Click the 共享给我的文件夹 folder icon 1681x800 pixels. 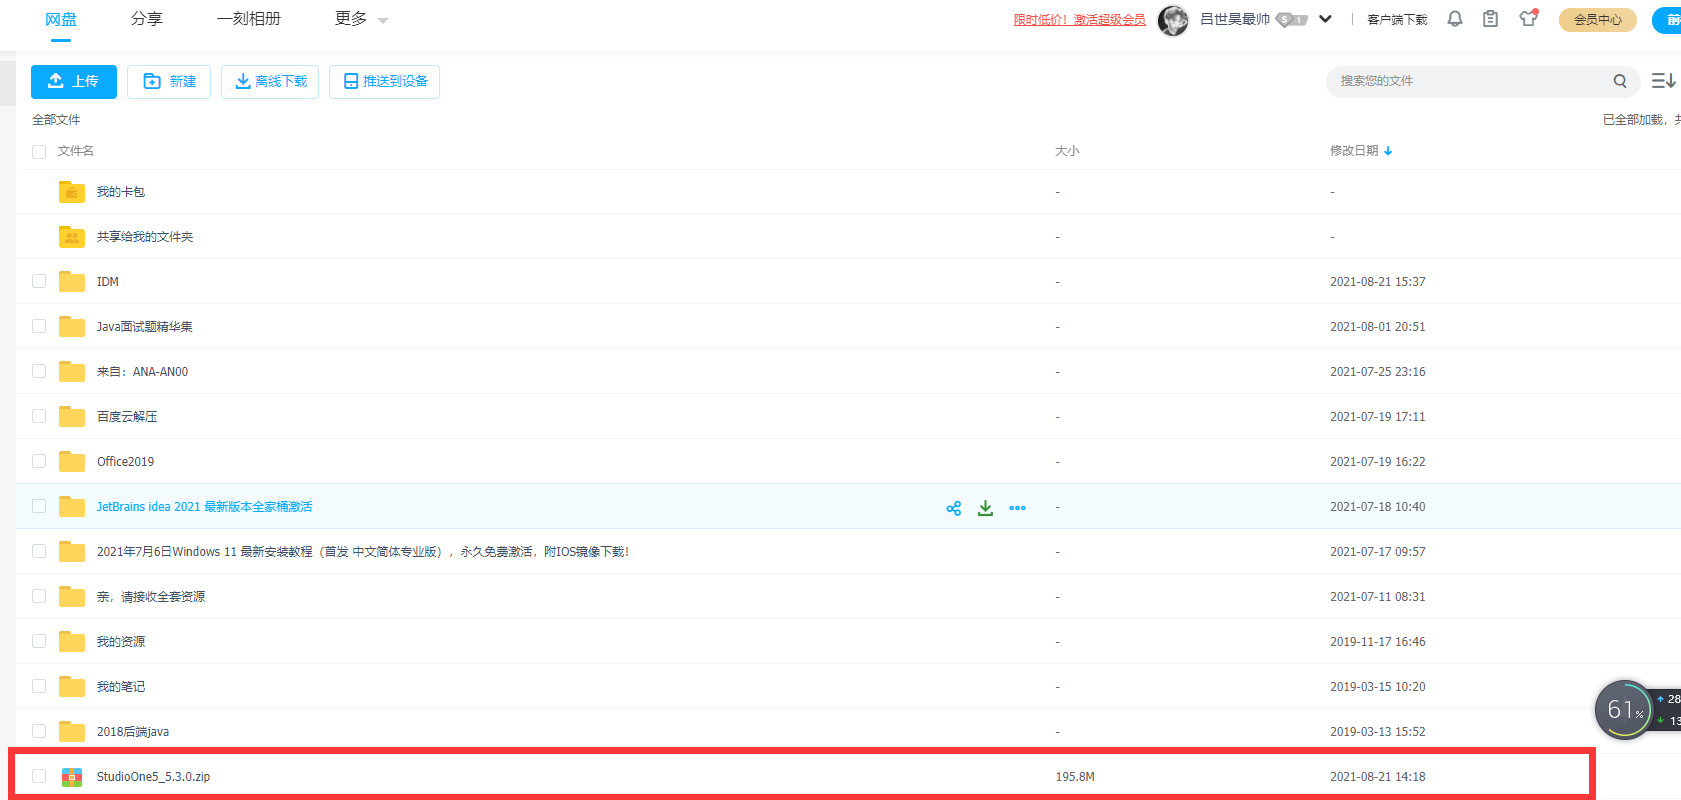tap(72, 236)
